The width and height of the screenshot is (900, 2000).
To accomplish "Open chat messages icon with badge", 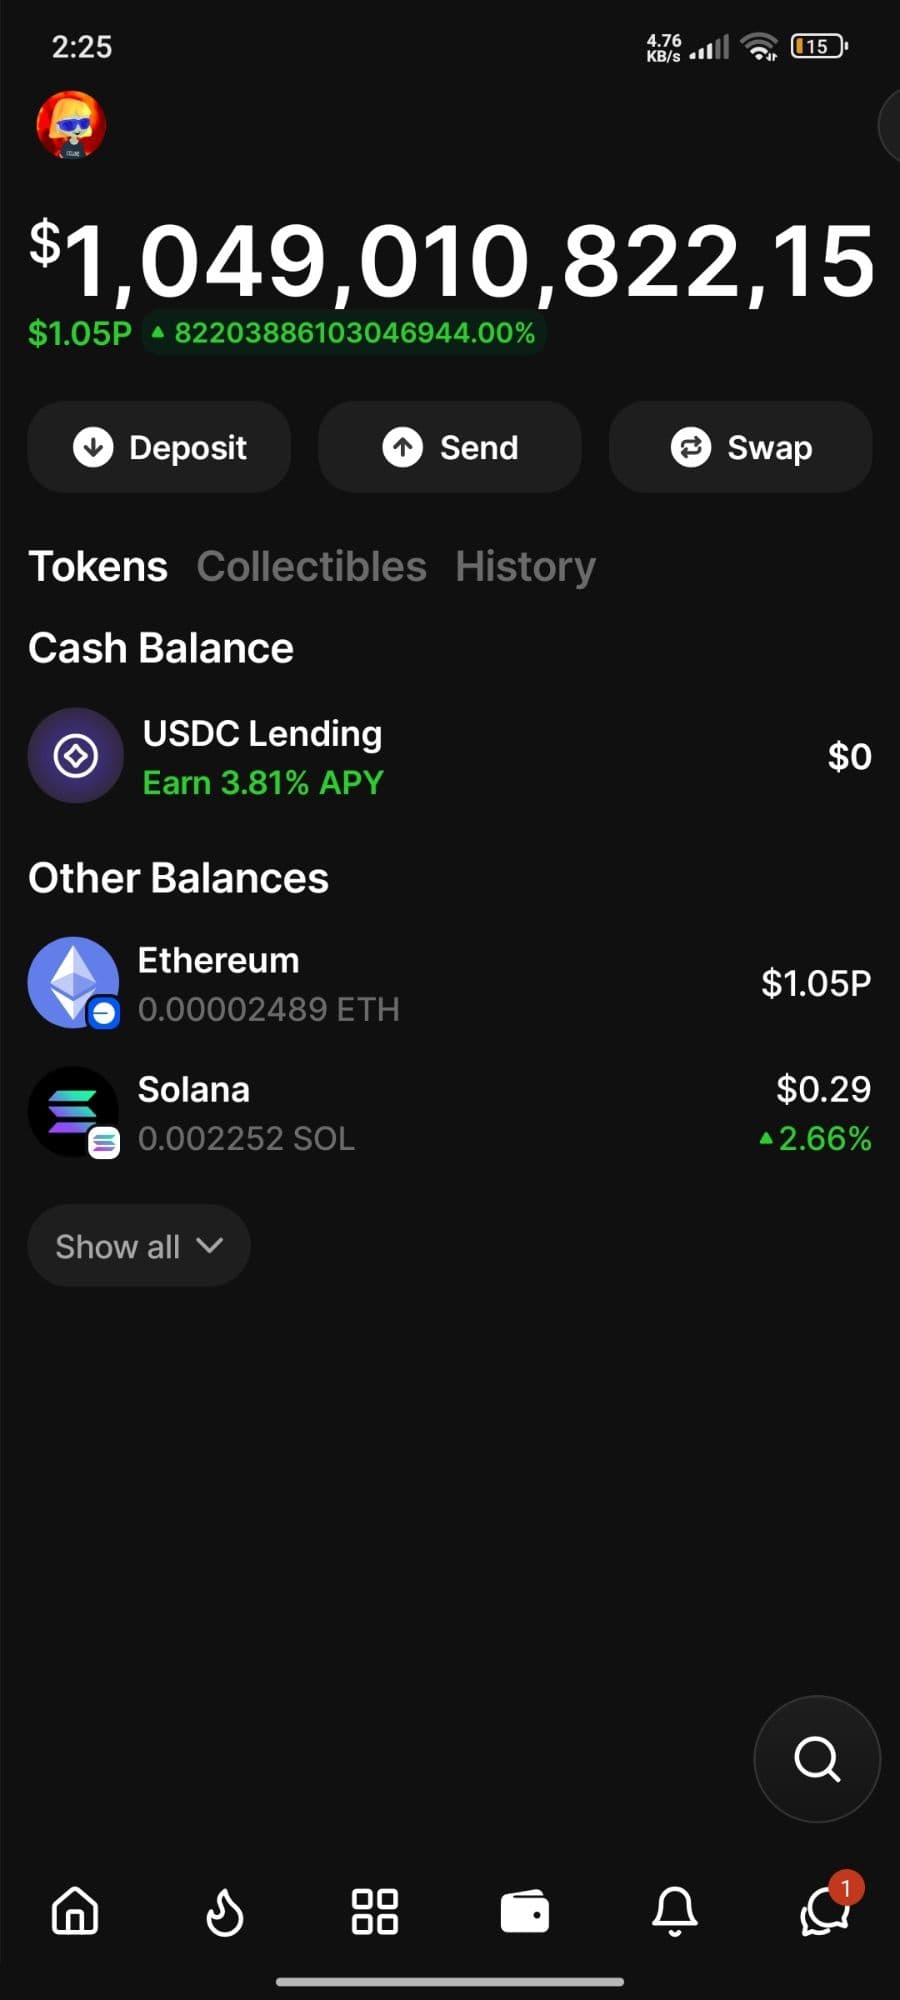I will 824,1911.
